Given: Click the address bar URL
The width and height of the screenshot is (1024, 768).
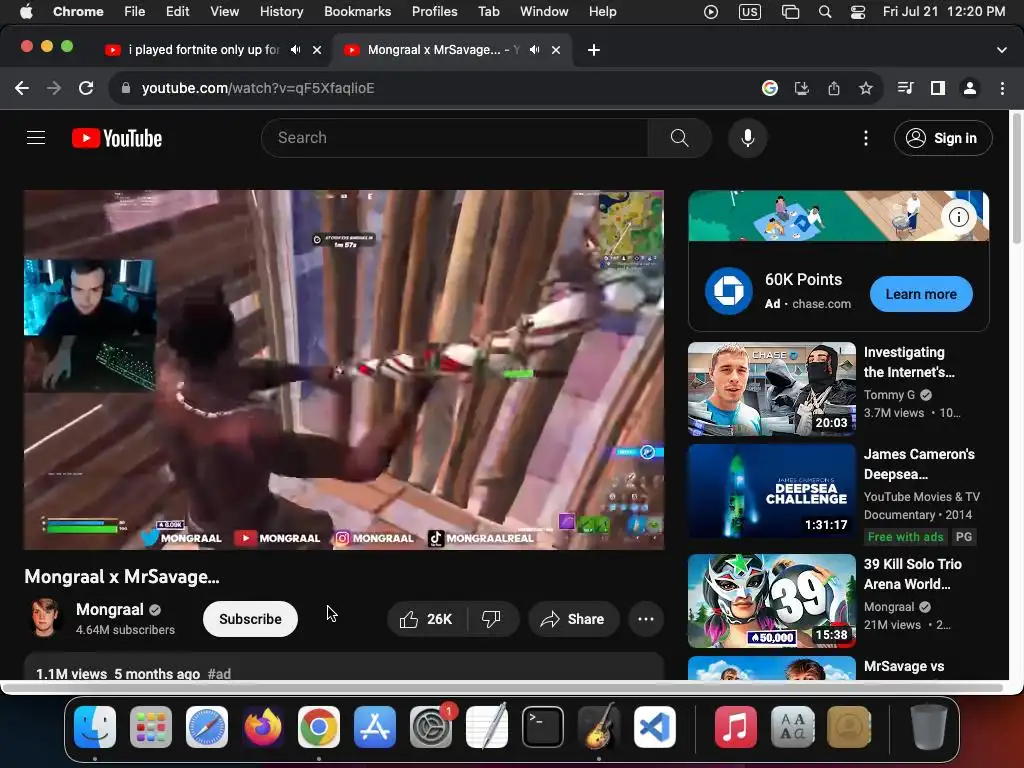Looking at the screenshot, I should pos(258,88).
